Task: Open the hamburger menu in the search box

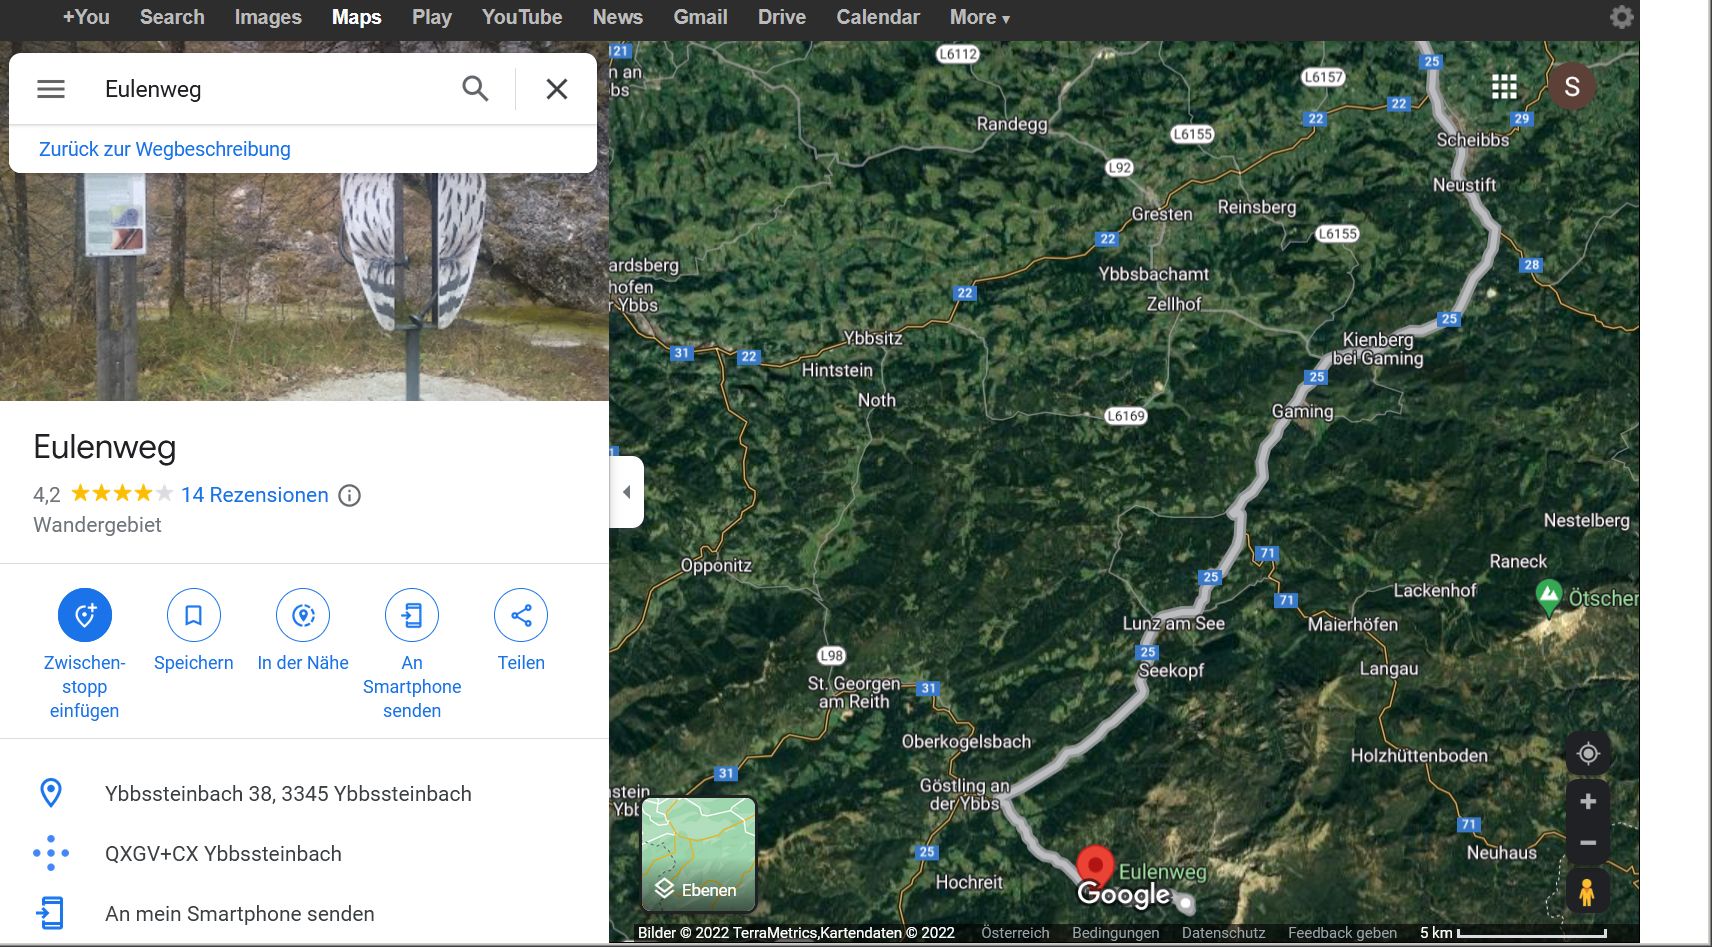Action: coord(51,89)
